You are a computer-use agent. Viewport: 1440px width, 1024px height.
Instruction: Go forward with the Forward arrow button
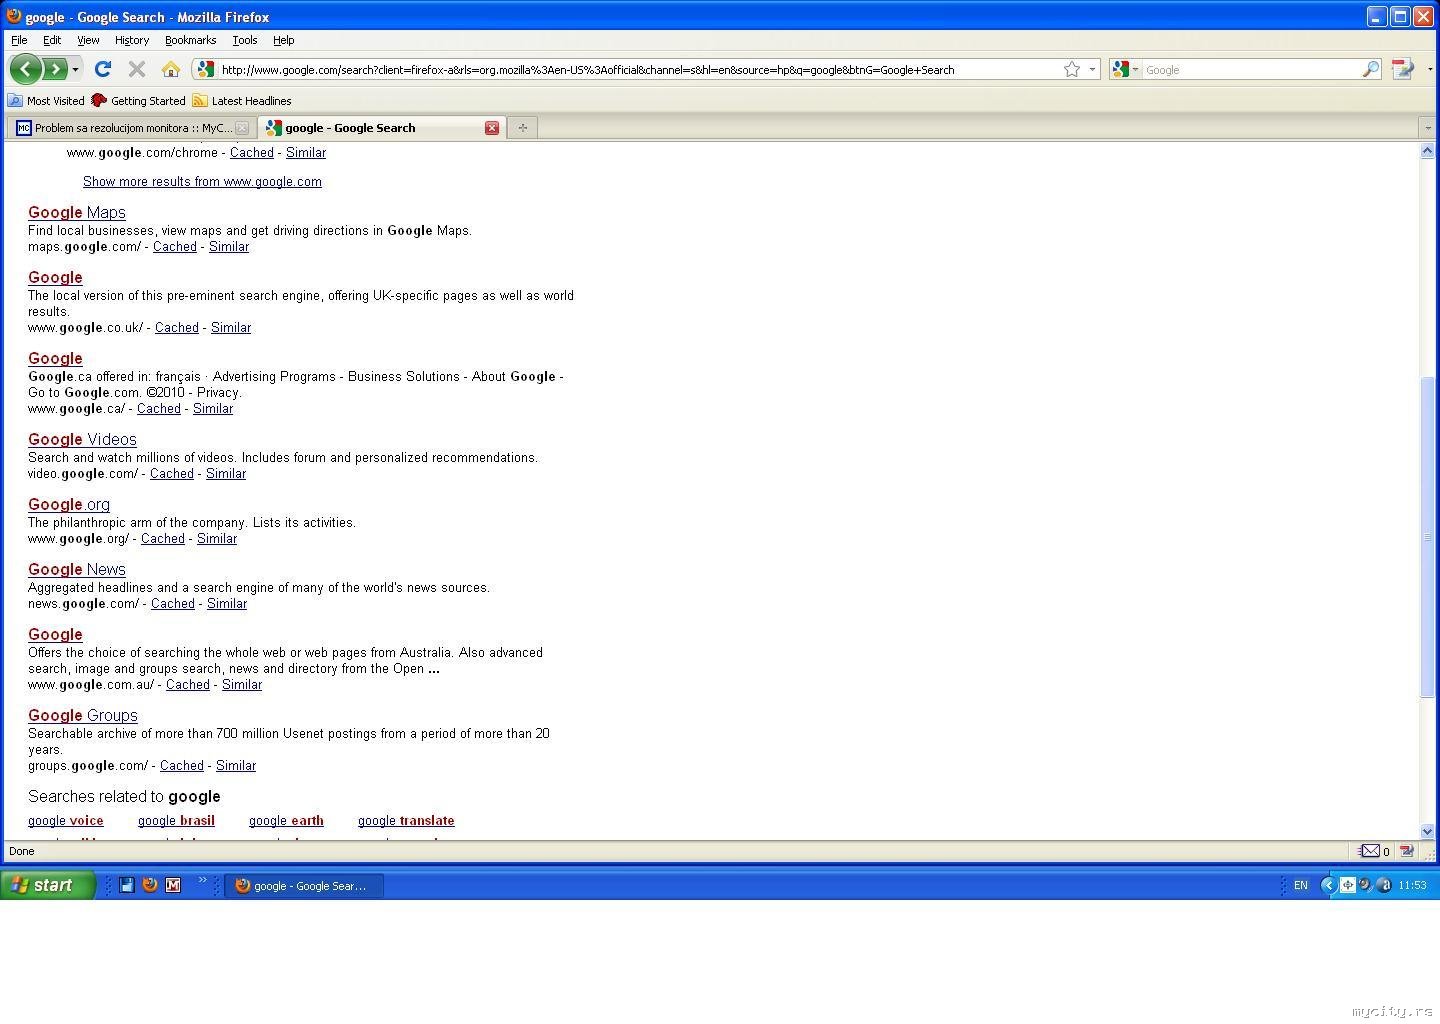[55, 69]
